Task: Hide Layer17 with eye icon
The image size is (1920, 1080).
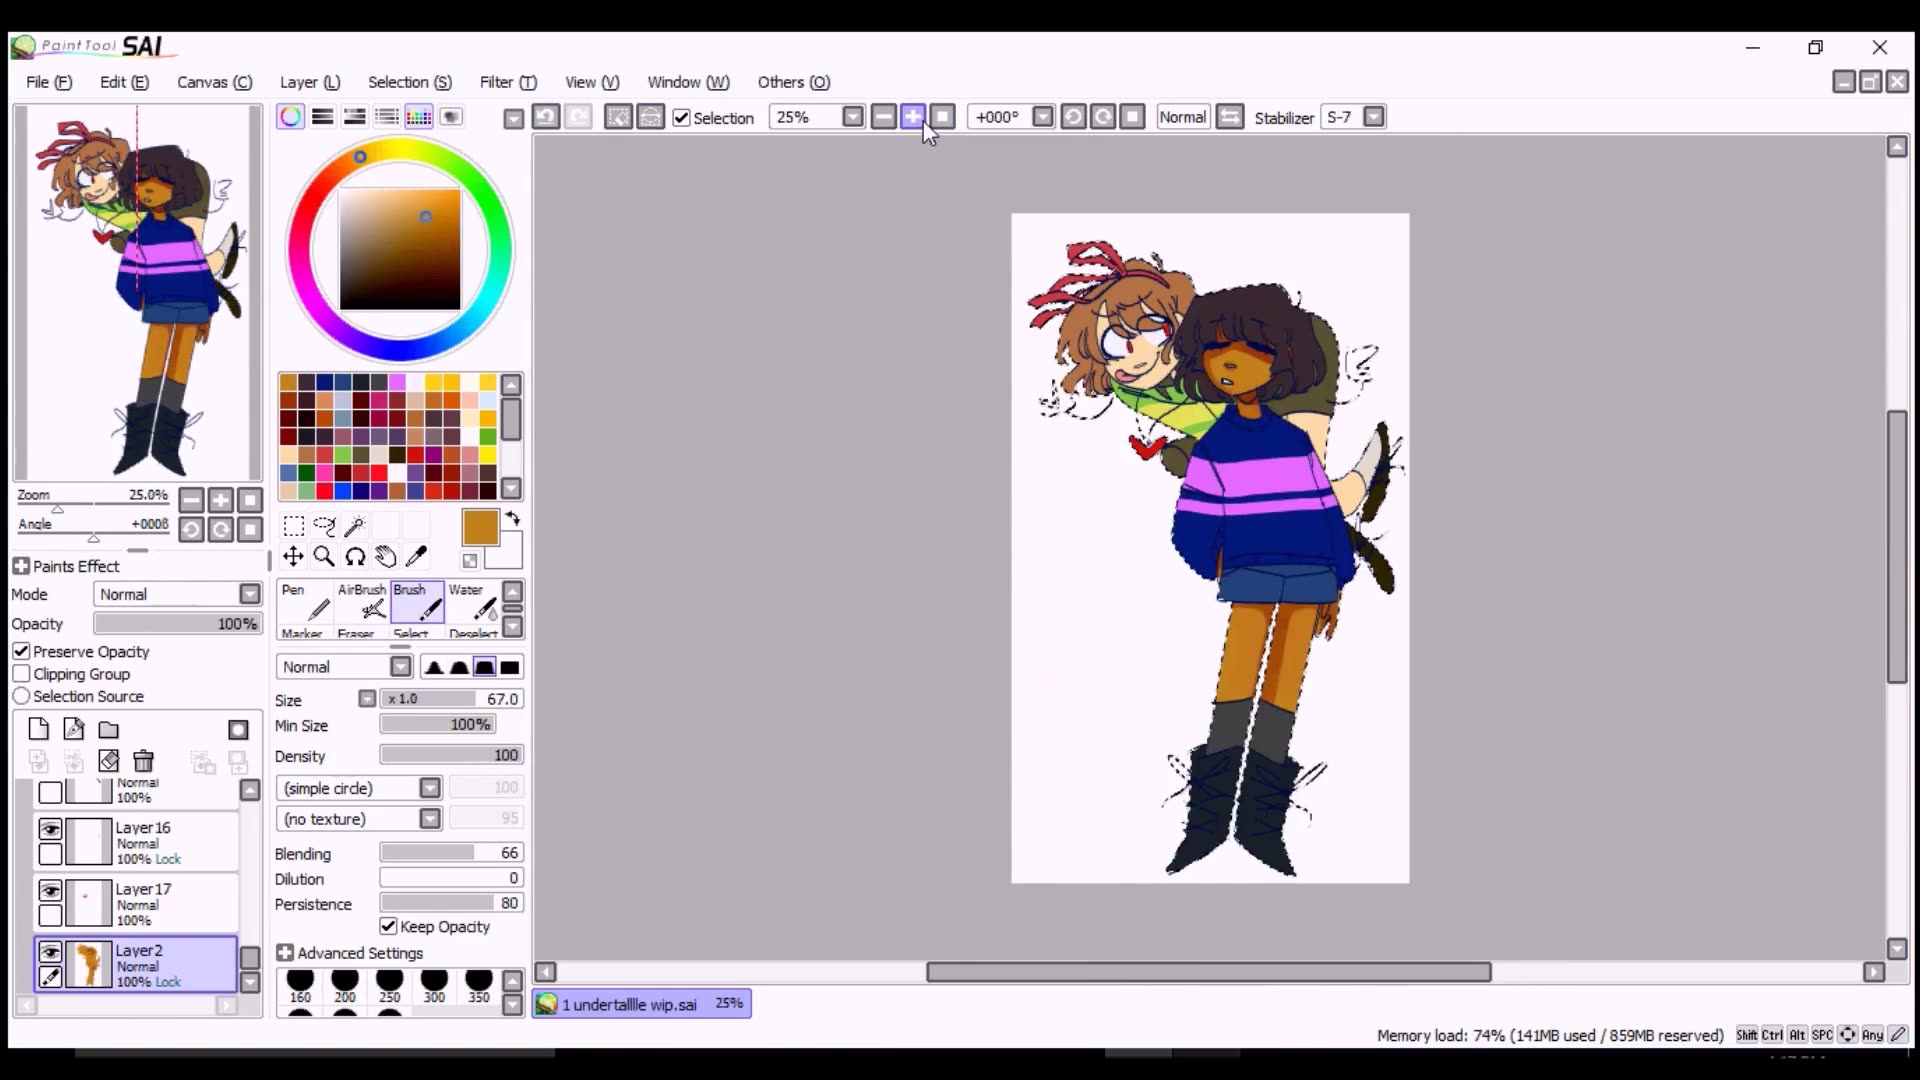Action: pyautogui.click(x=50, y=890)
